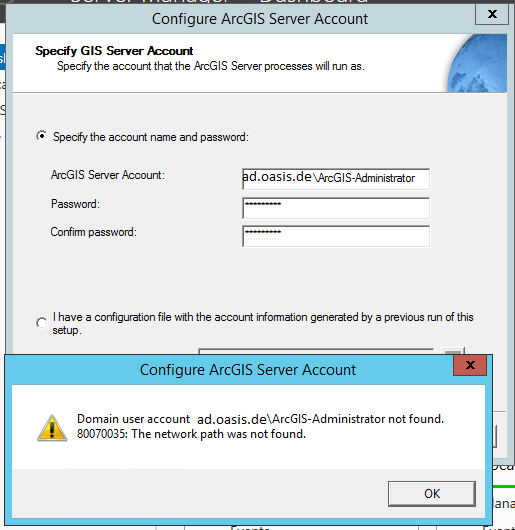Image resolution: width=515 pixels, height=530 pixels.
Task: Click the configuration file path box
Action: click(316, 351)
